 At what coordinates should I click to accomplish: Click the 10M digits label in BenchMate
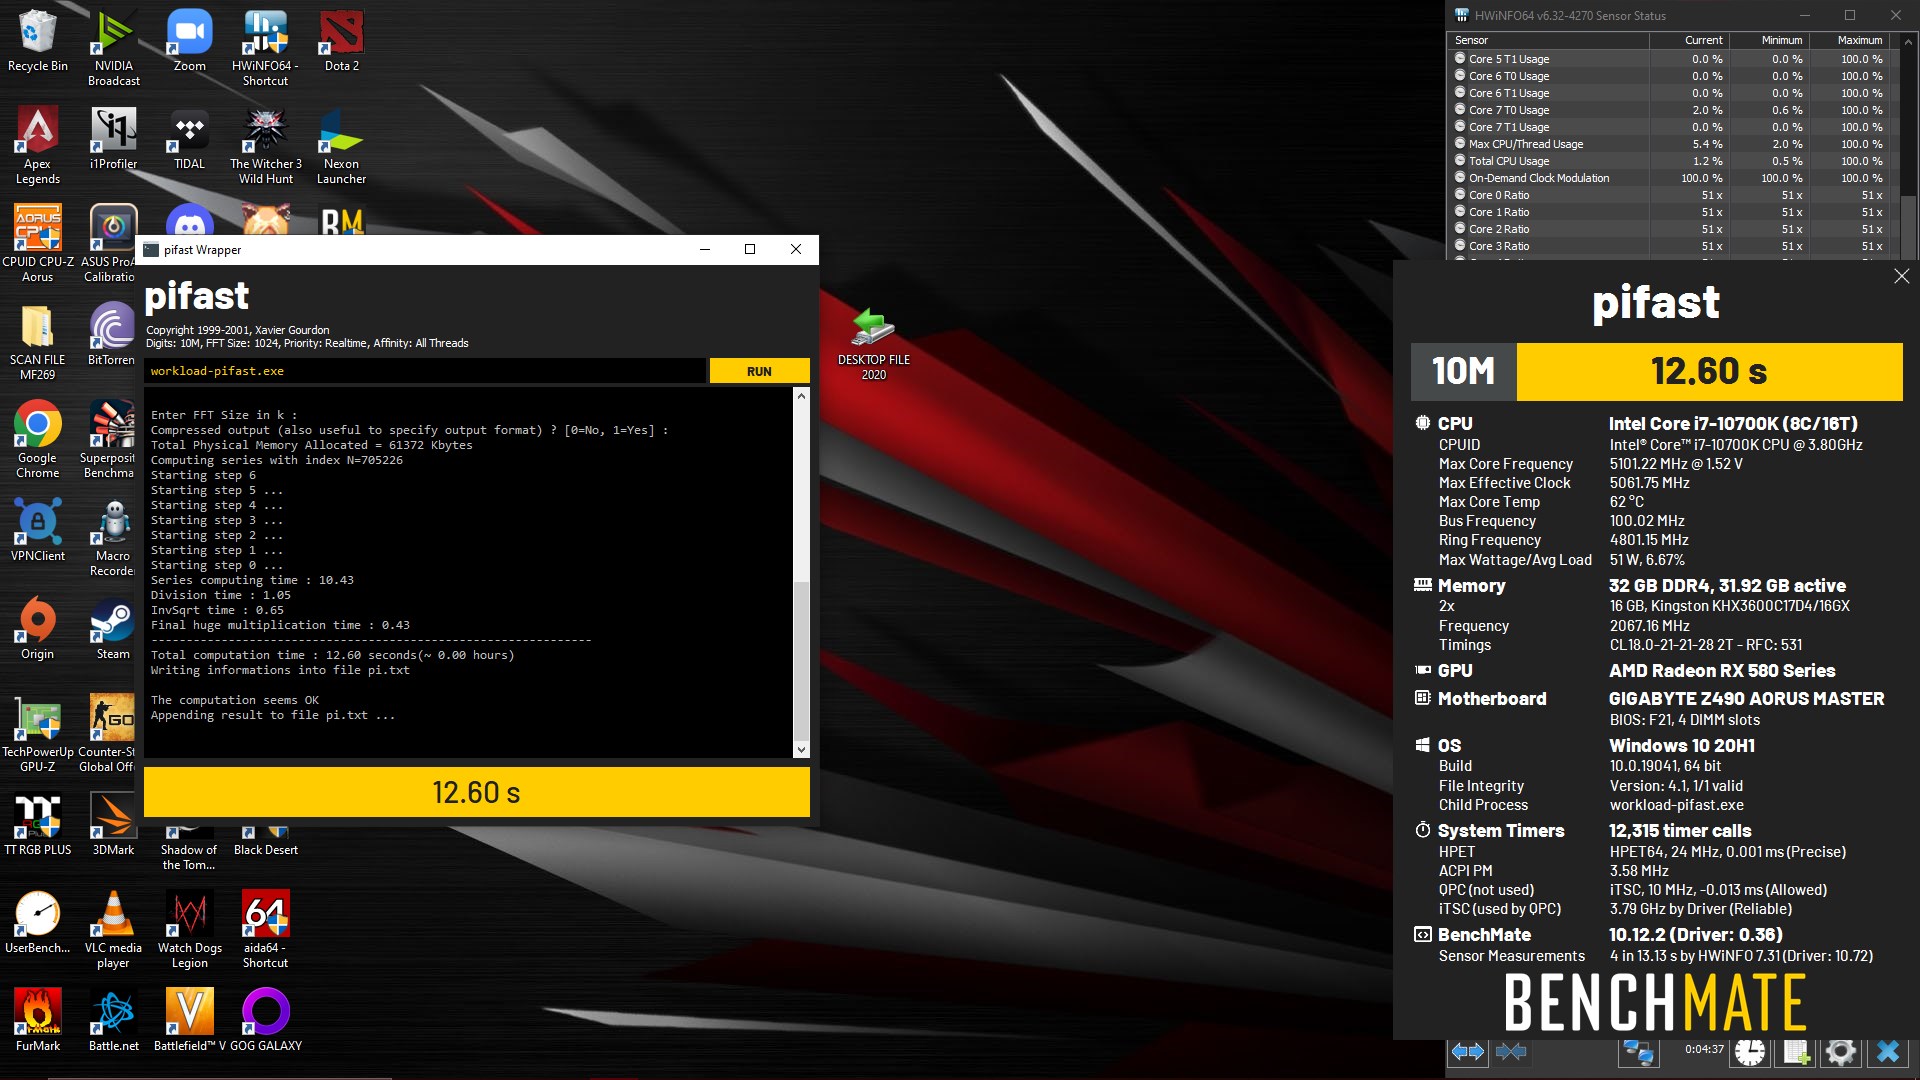(1464, 372)
